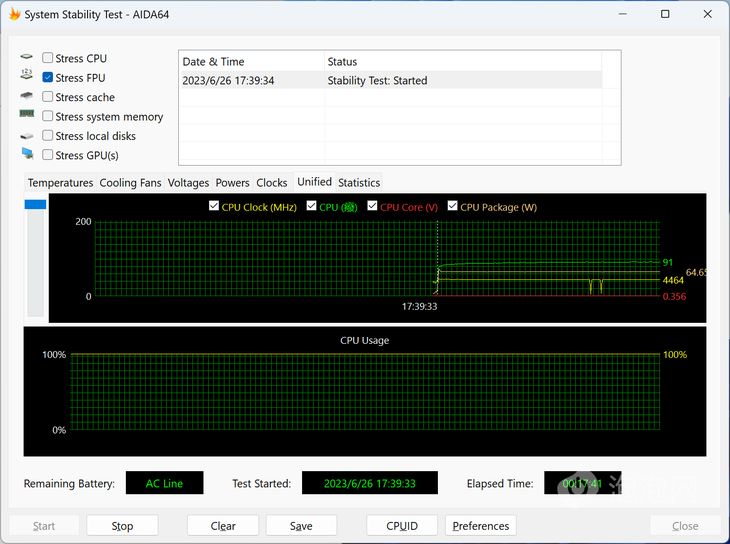Save the test results
This screenshot has width=730, height=544.
[301, 526]
